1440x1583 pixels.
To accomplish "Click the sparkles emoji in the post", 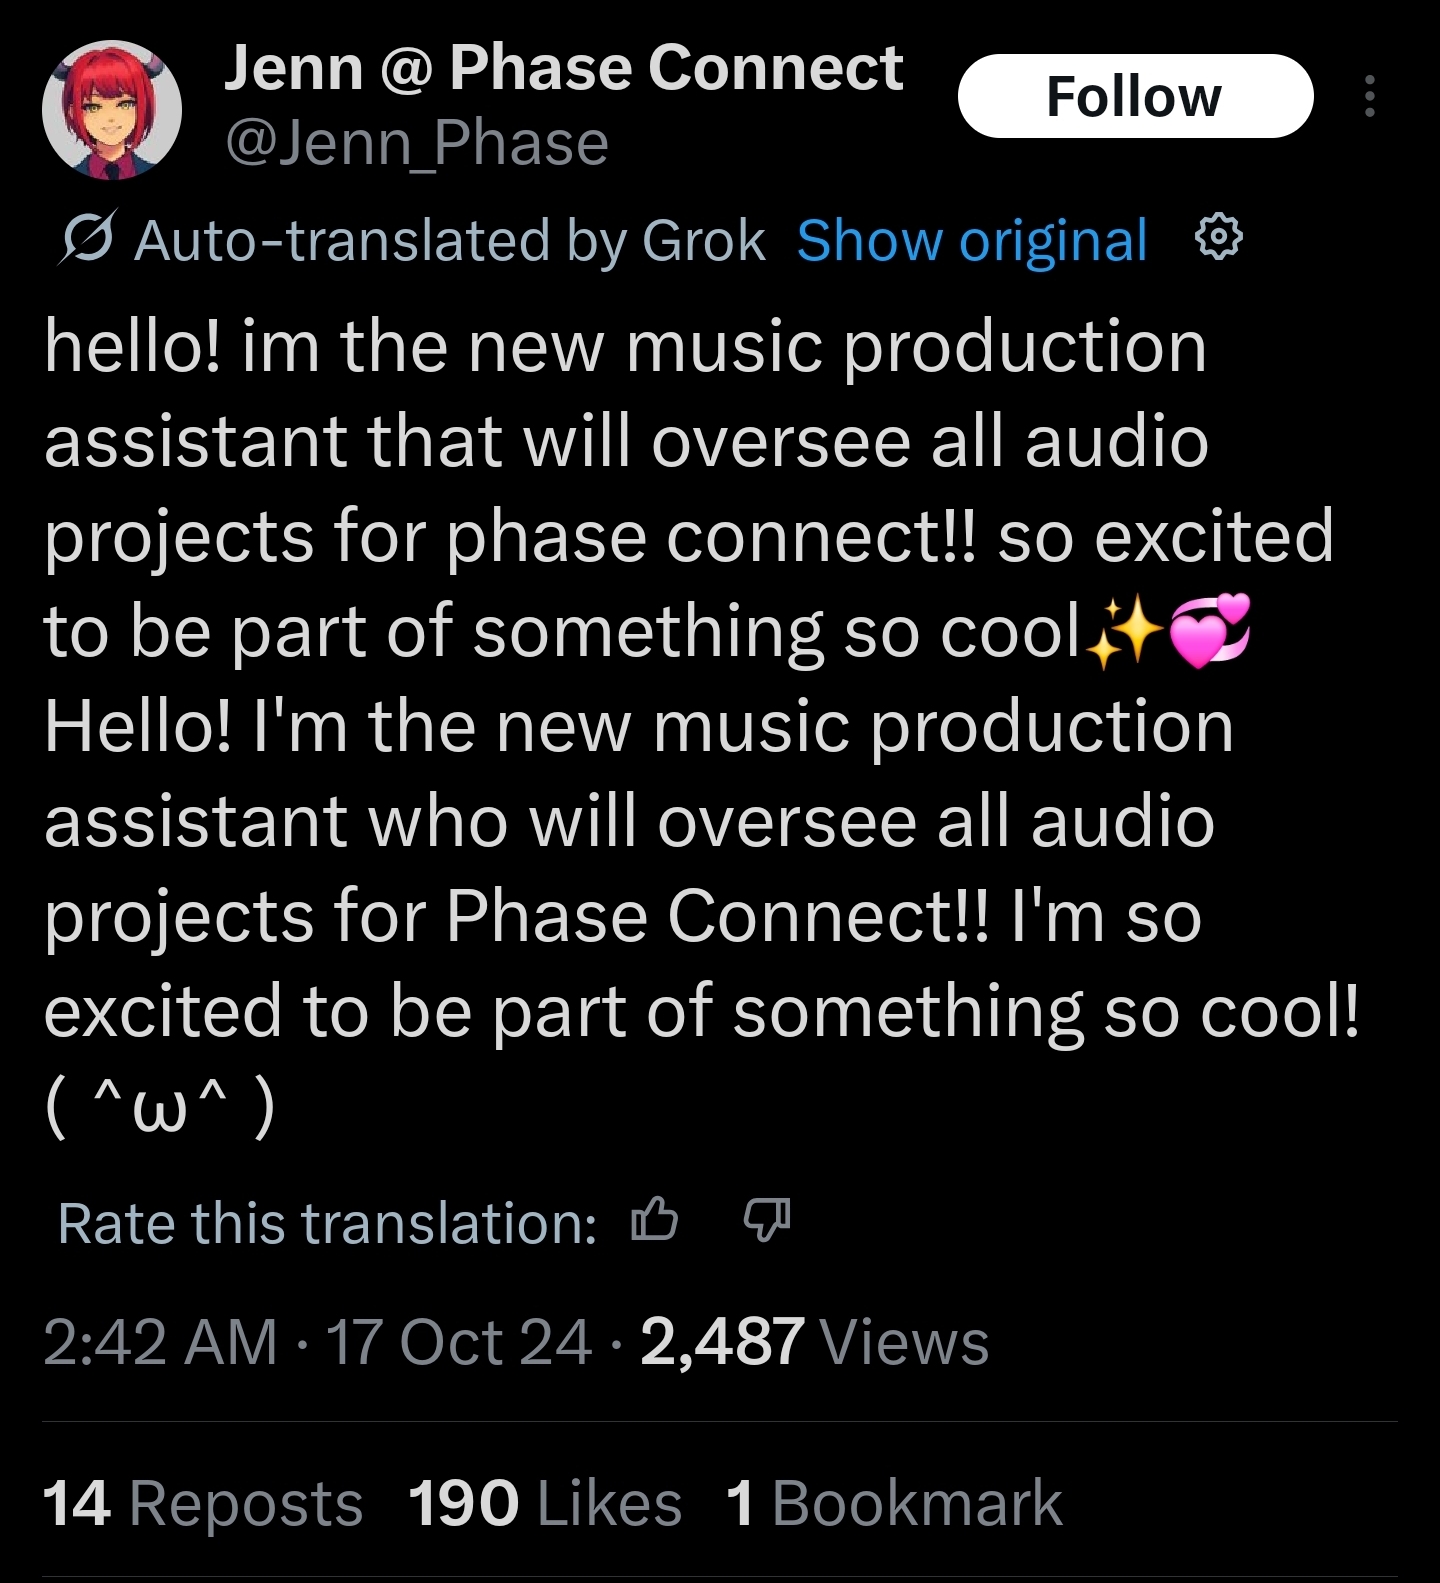I will coord(1123,632).
